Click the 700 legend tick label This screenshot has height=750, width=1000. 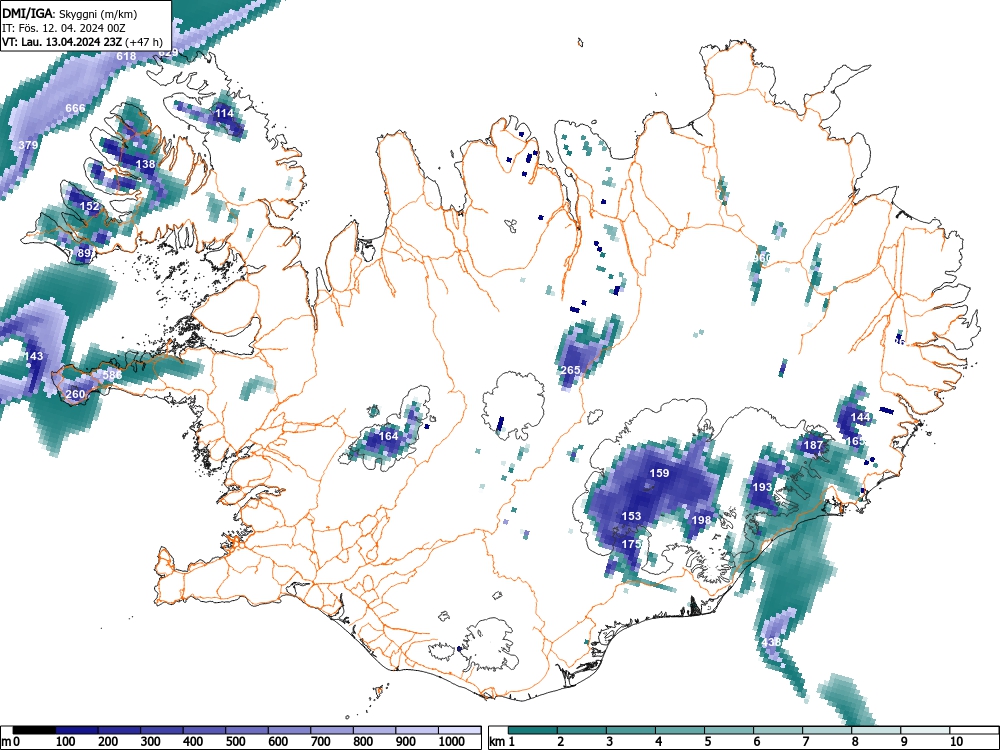(x=320, y=742)
